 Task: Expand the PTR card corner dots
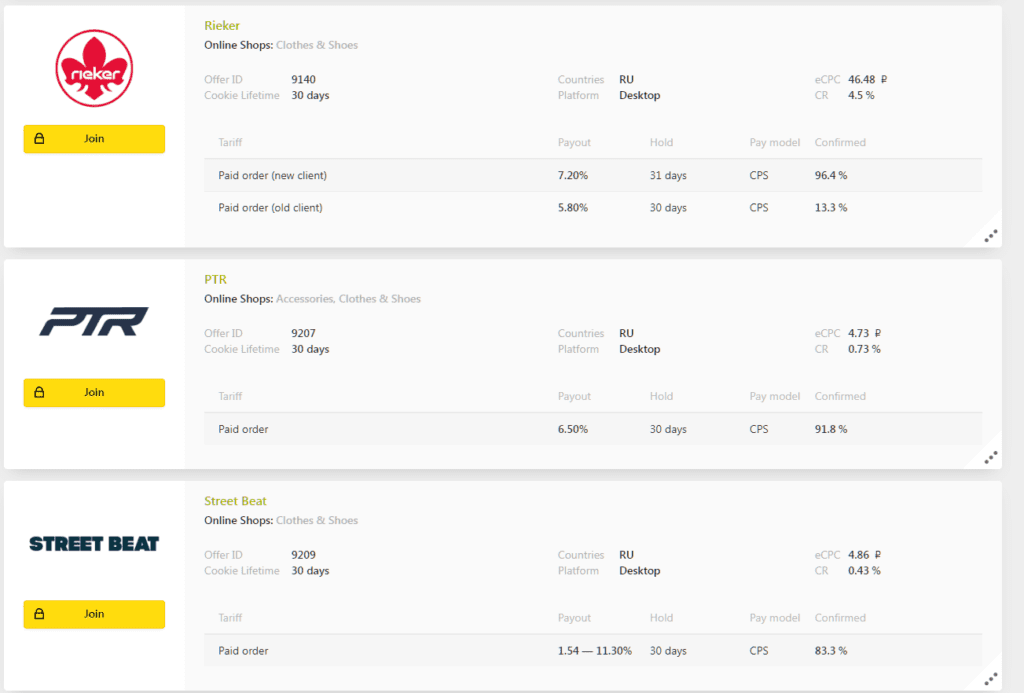990,458
